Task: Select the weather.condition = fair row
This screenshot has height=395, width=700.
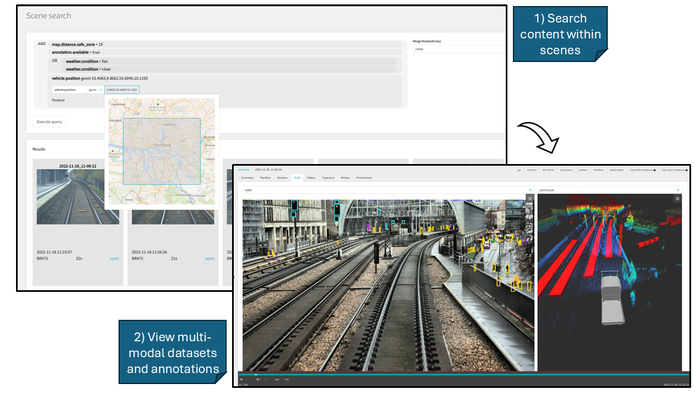Action: click(x=230, y=61)
